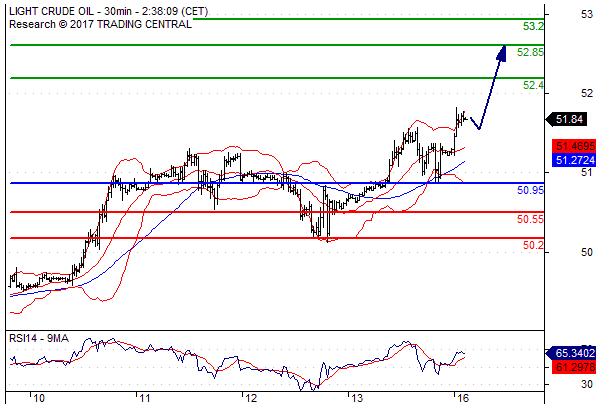Viewport: 611px width, 418px height.
Task: Click the 50.2 support level label
Action: point(533,245)
